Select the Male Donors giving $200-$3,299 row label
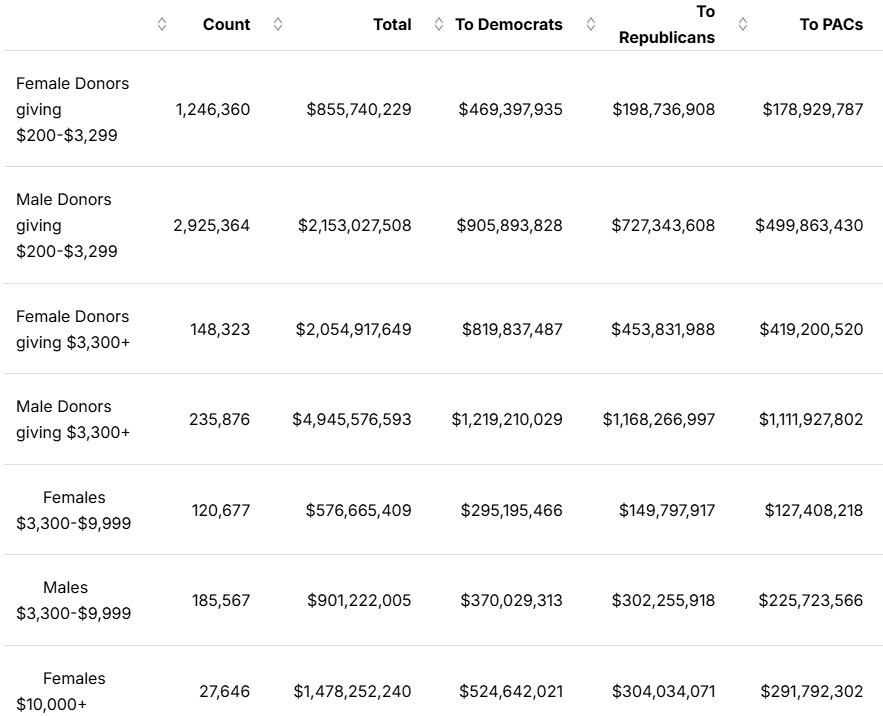 click(x=66, y=225)
